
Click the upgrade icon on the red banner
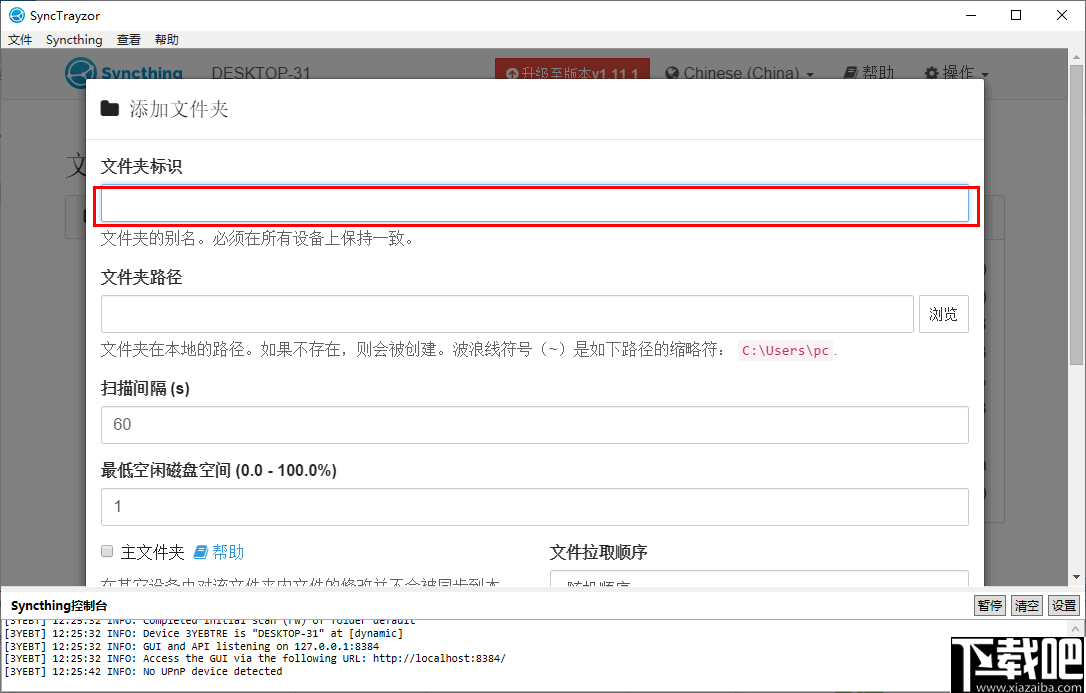point(510,72)
